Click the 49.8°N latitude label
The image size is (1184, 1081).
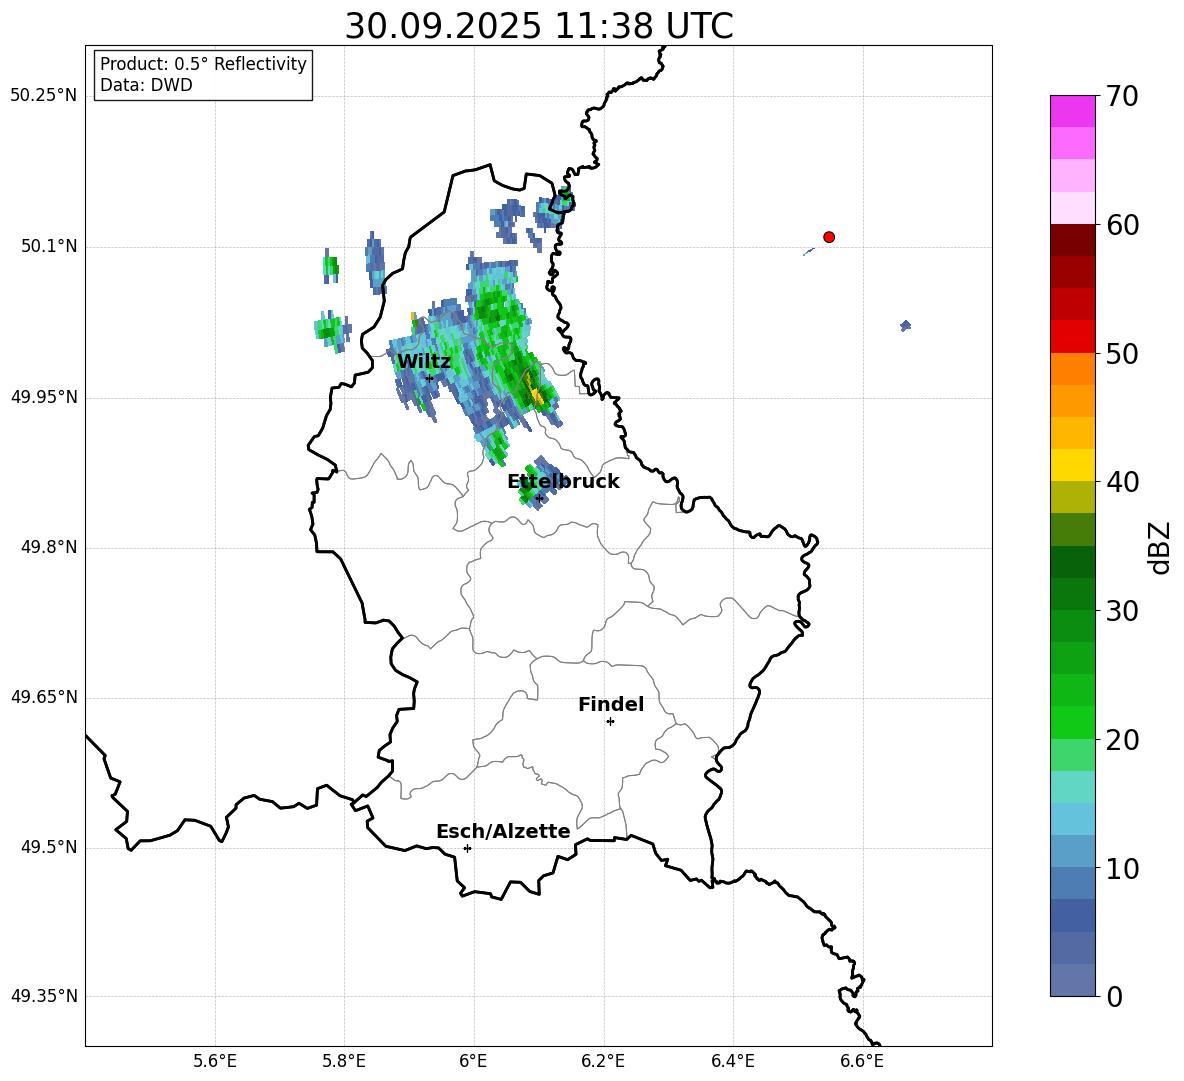49,547
